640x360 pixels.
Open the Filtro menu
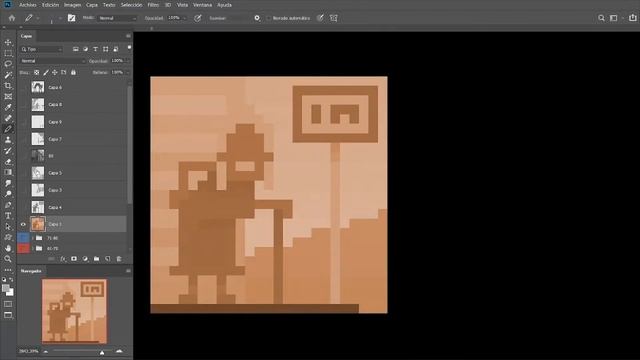point(153,5)
